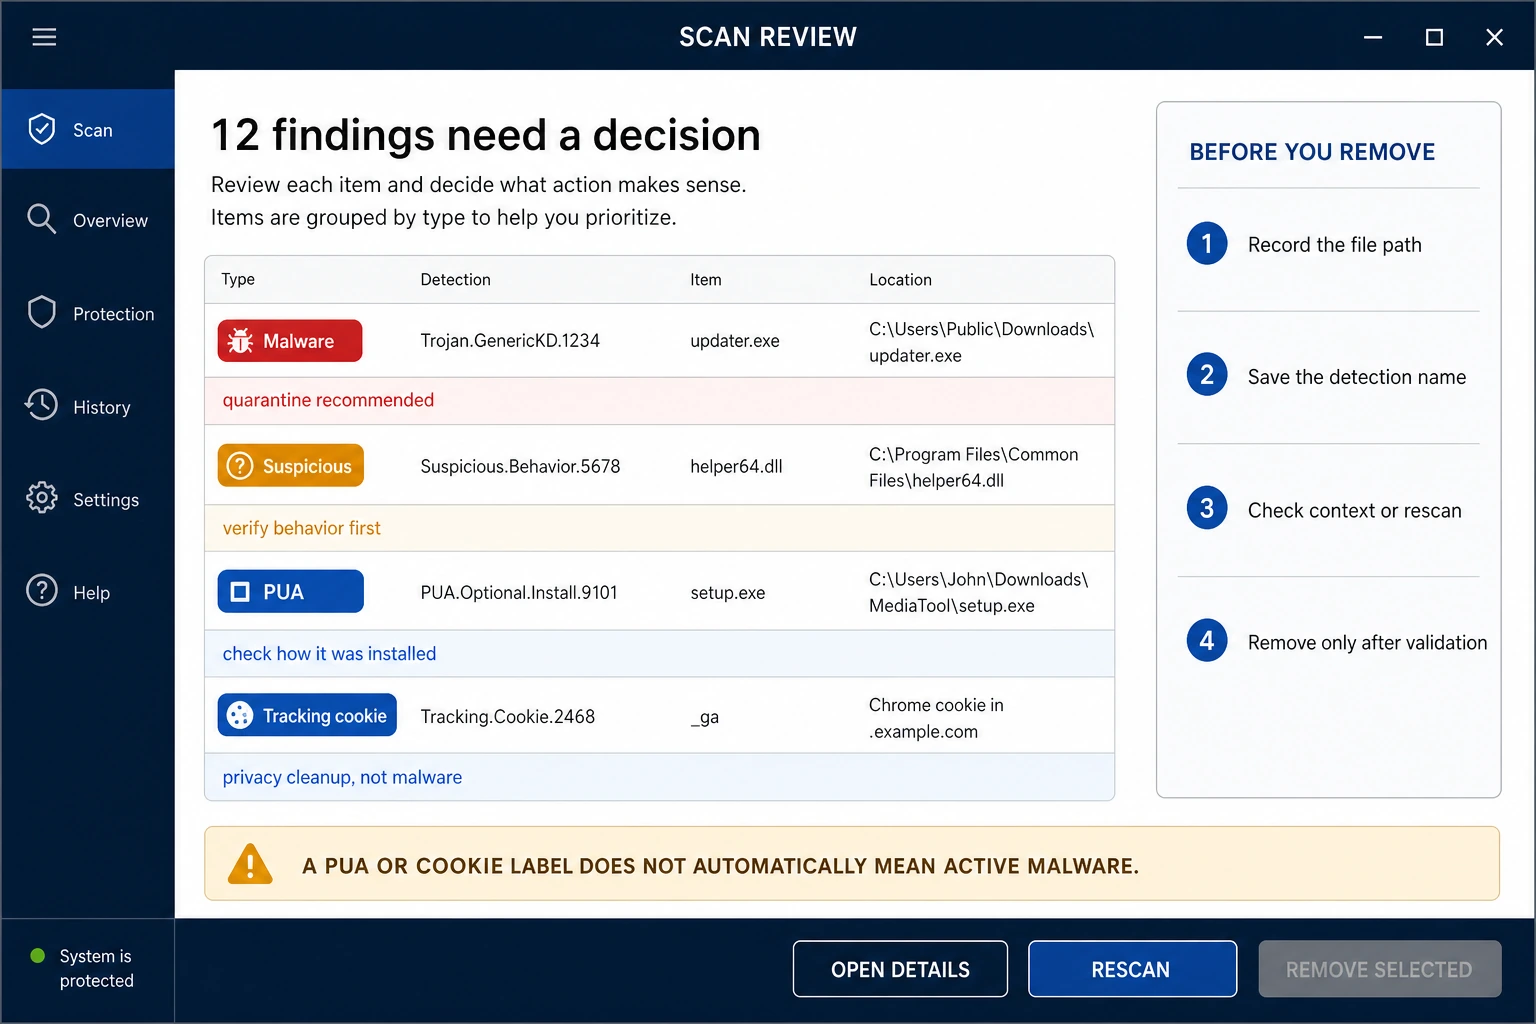Image resolution: width=1536 pixels, height=1024 pixels.
Task: Sort by the Item column header
Action: 706,279
